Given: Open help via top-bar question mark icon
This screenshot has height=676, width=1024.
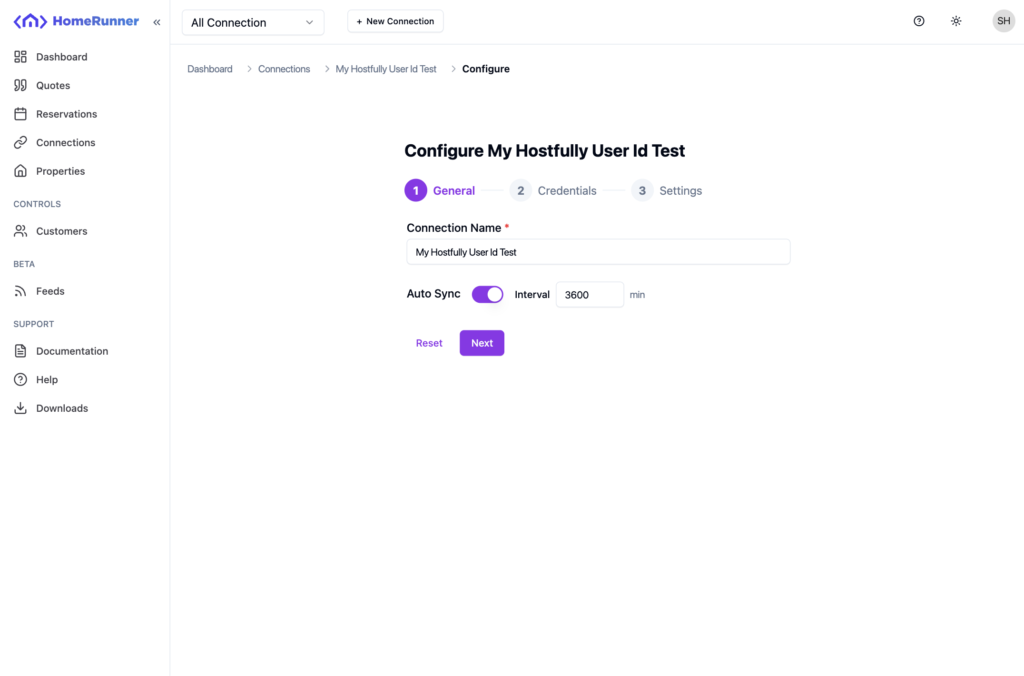Looking at the screenshot, I should 919,21.
